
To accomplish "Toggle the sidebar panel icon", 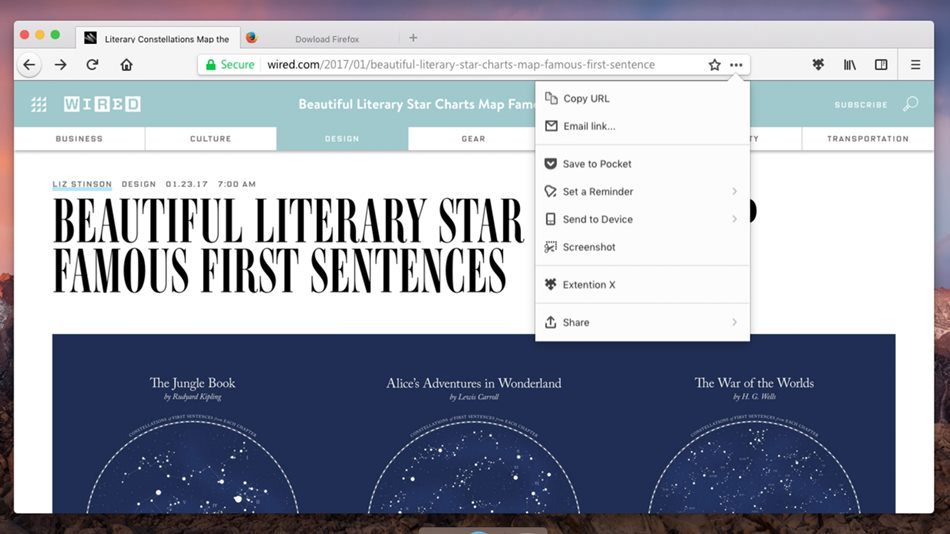I will tap(881, 65).
